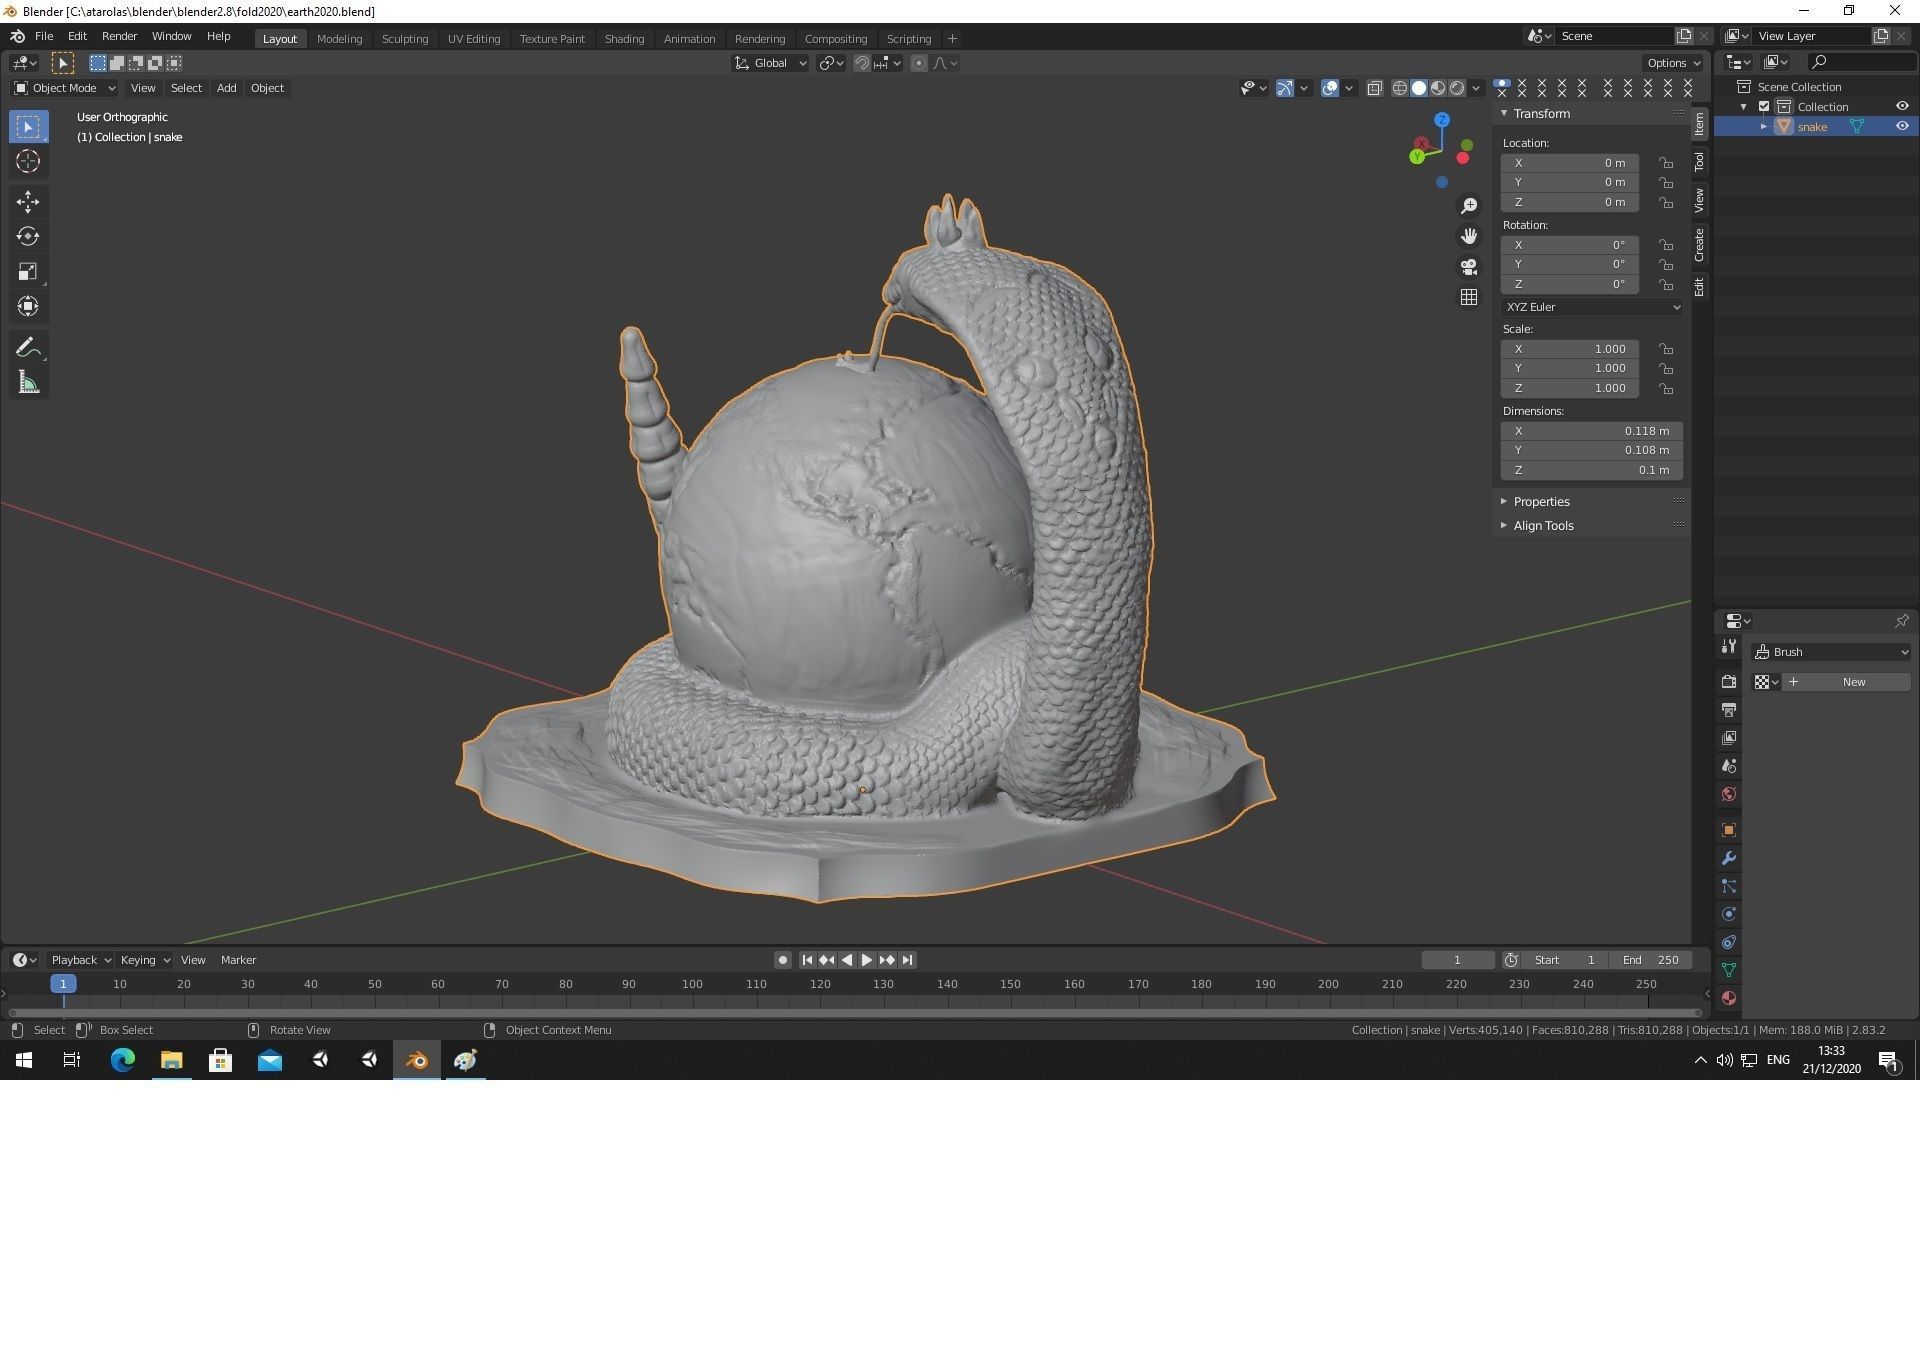Expand the Properties panel
Viewport: 1920px width, 1360px height.
click(1540, 501)
